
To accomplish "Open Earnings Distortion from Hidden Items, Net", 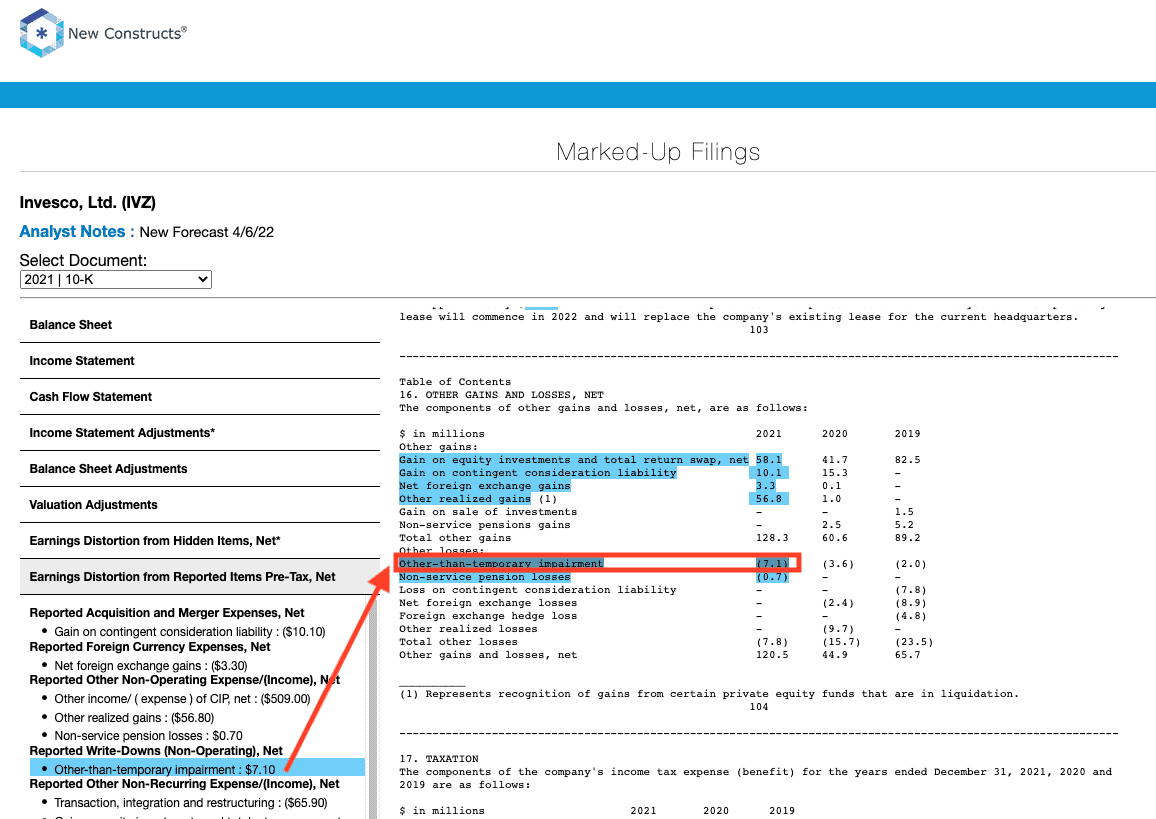I will click(200, 541).
